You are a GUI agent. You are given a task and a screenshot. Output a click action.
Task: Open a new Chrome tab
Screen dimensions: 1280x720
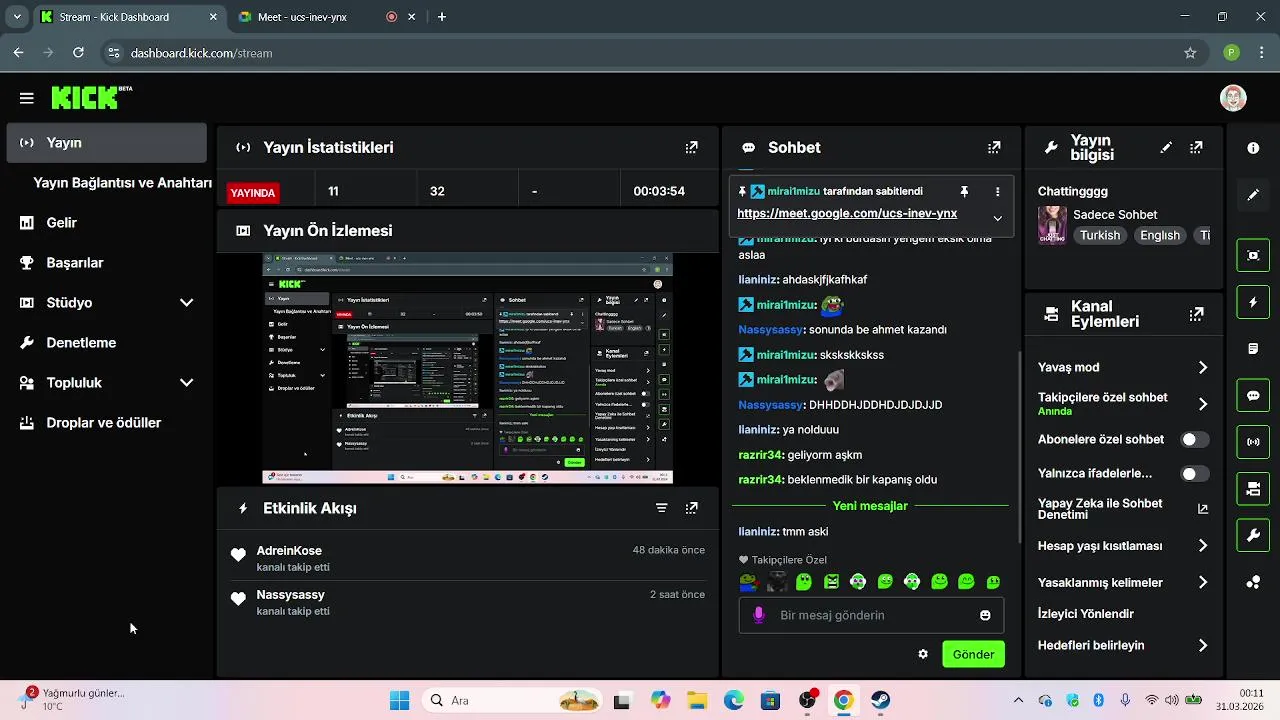[442, 17]
